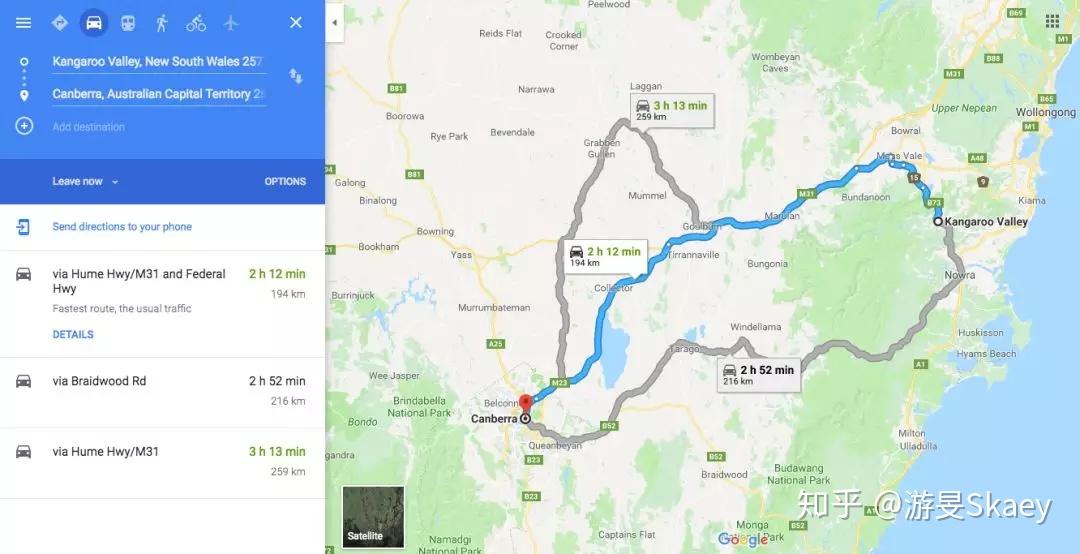Screen dimensions: 1080x554
Task: Open route OPTIONS
Action: [x=285, y=181]
